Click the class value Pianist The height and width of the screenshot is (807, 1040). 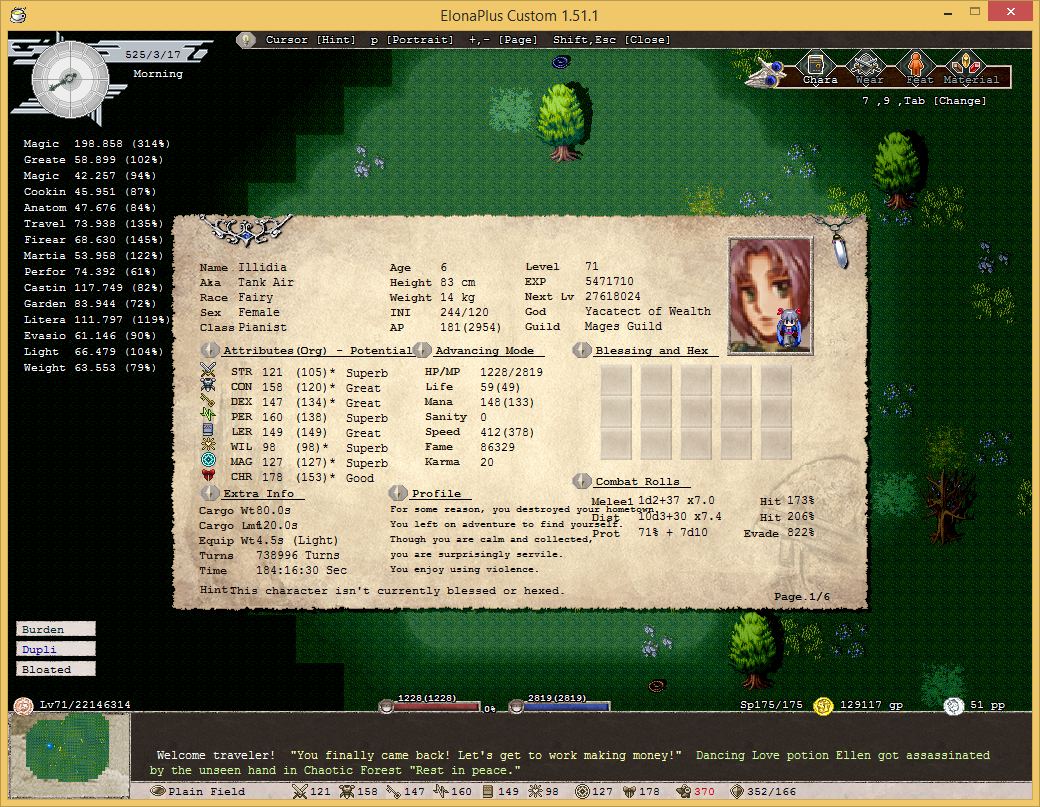click(x=263, y=327)
